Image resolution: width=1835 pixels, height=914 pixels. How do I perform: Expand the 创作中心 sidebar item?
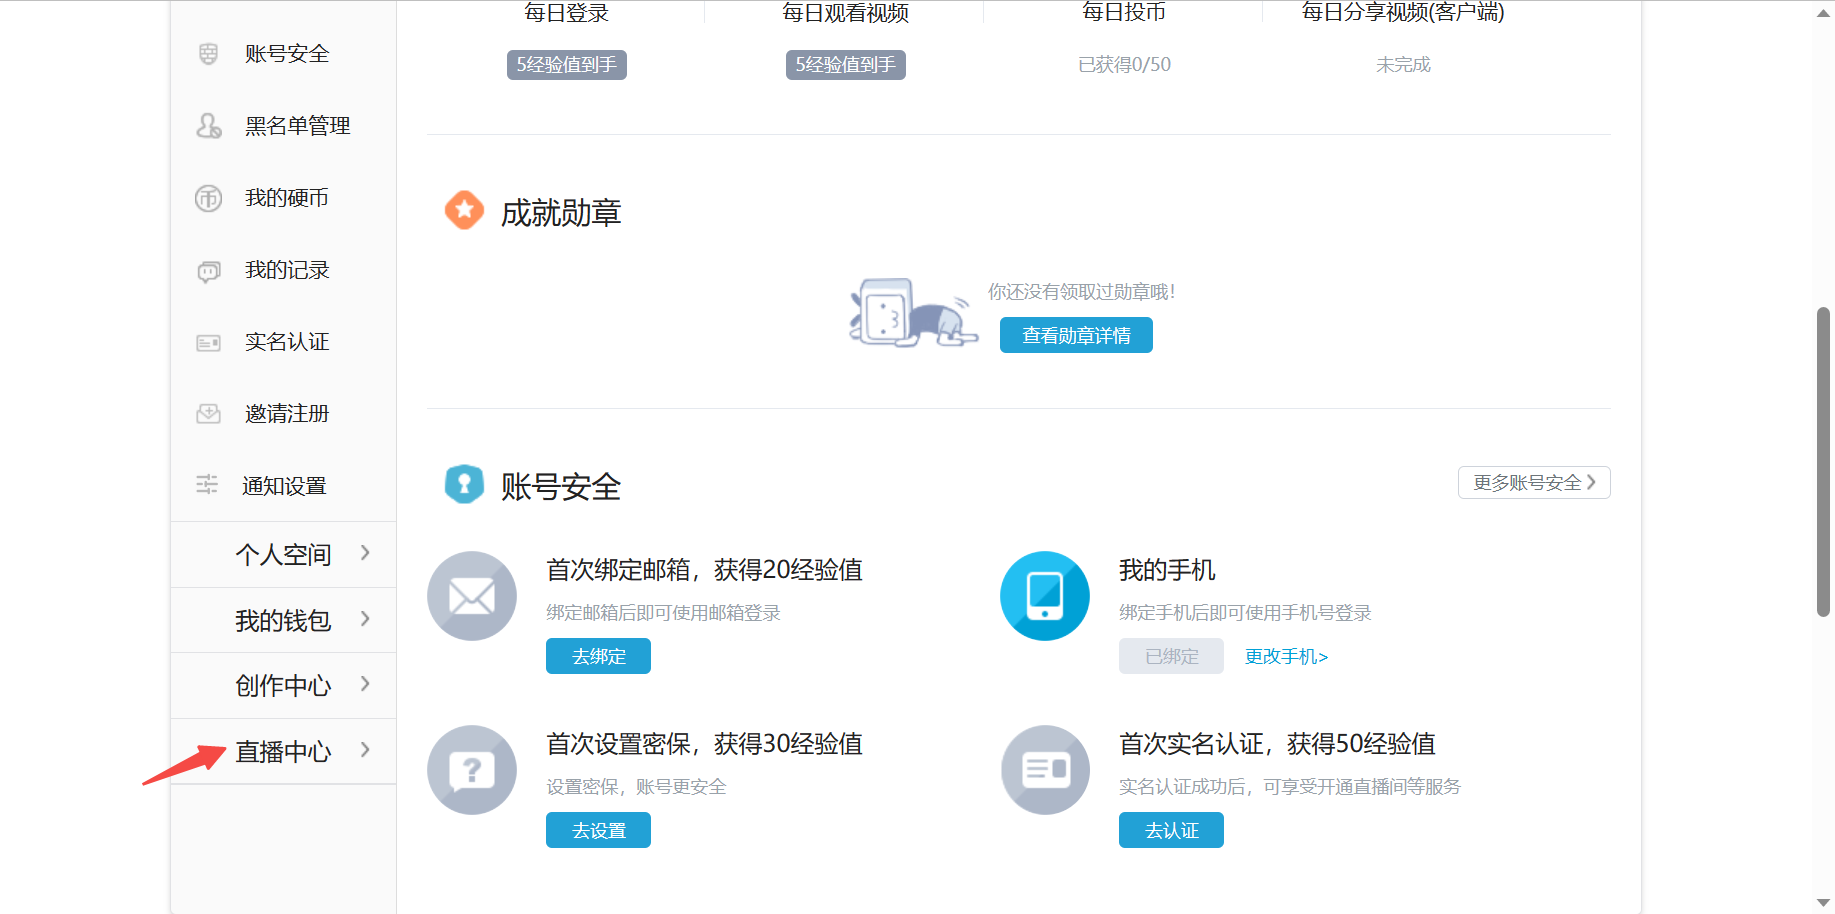(x=283, y=685)
